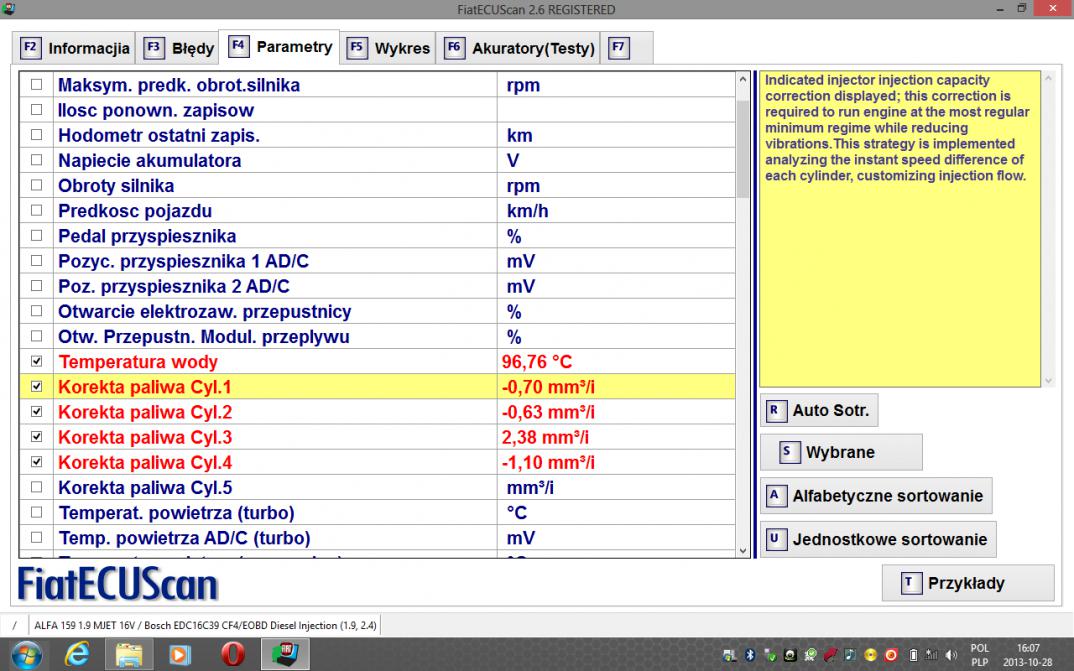Image resolution: width=1074 pixels, height=671 pixels.
Task: Enable the Otwarcie elektrozaw. przepustnicy checkbox
Action: [36, 311]
